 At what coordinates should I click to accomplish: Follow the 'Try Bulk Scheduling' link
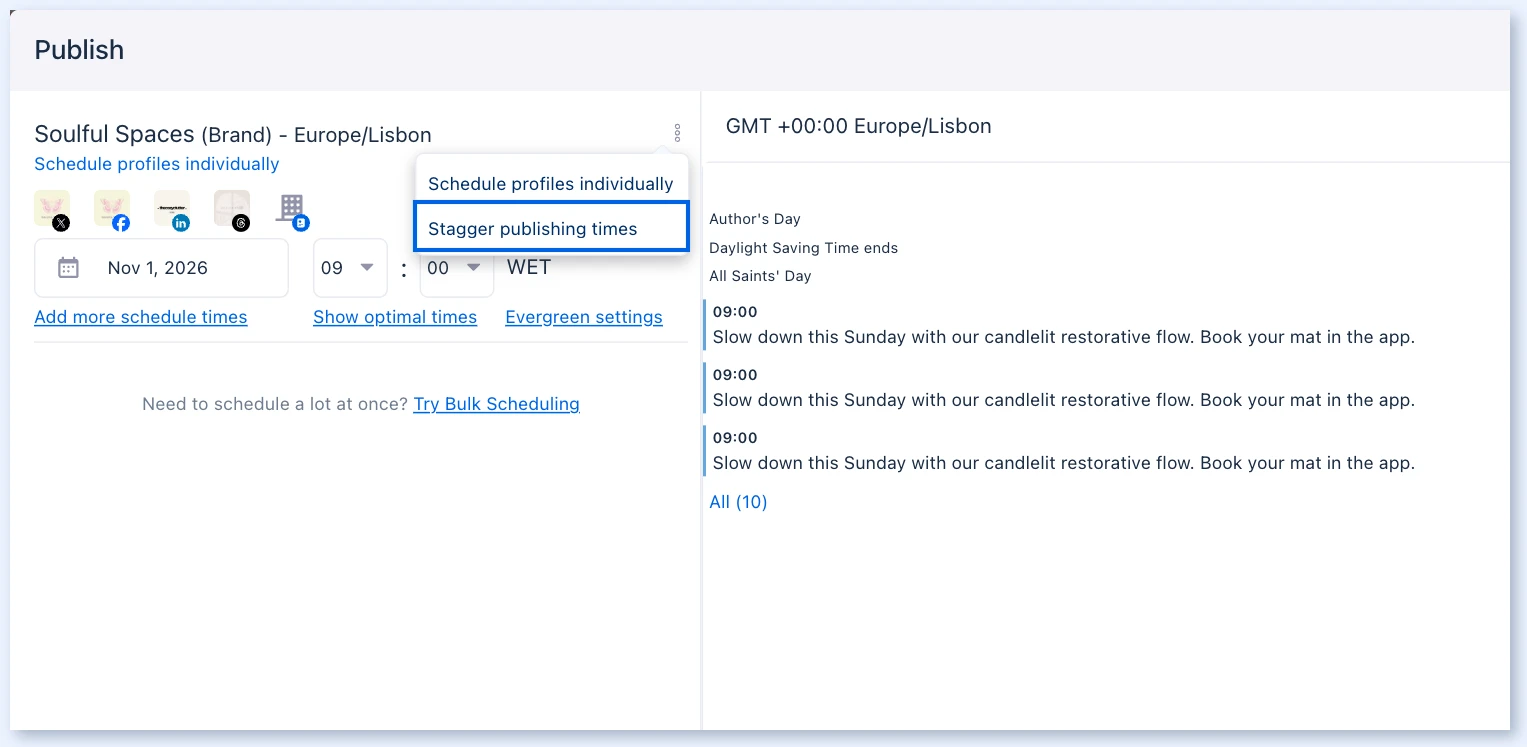497,404
